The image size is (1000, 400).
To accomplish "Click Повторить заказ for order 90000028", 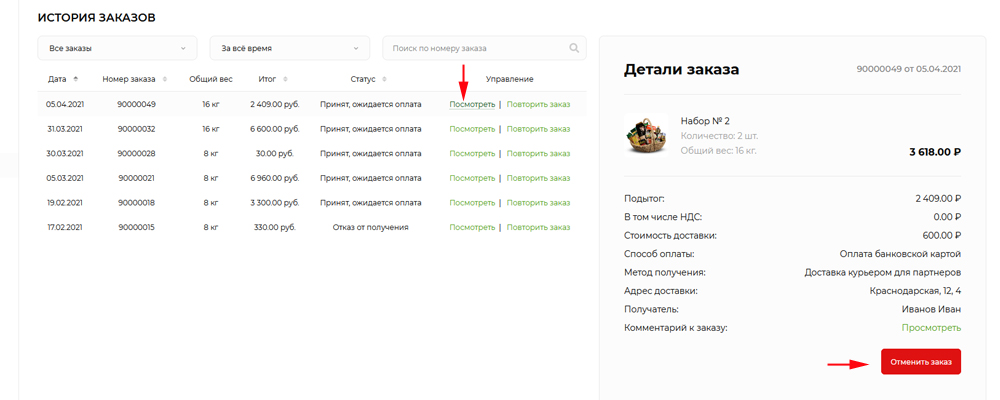I will [x=538, y=153].
